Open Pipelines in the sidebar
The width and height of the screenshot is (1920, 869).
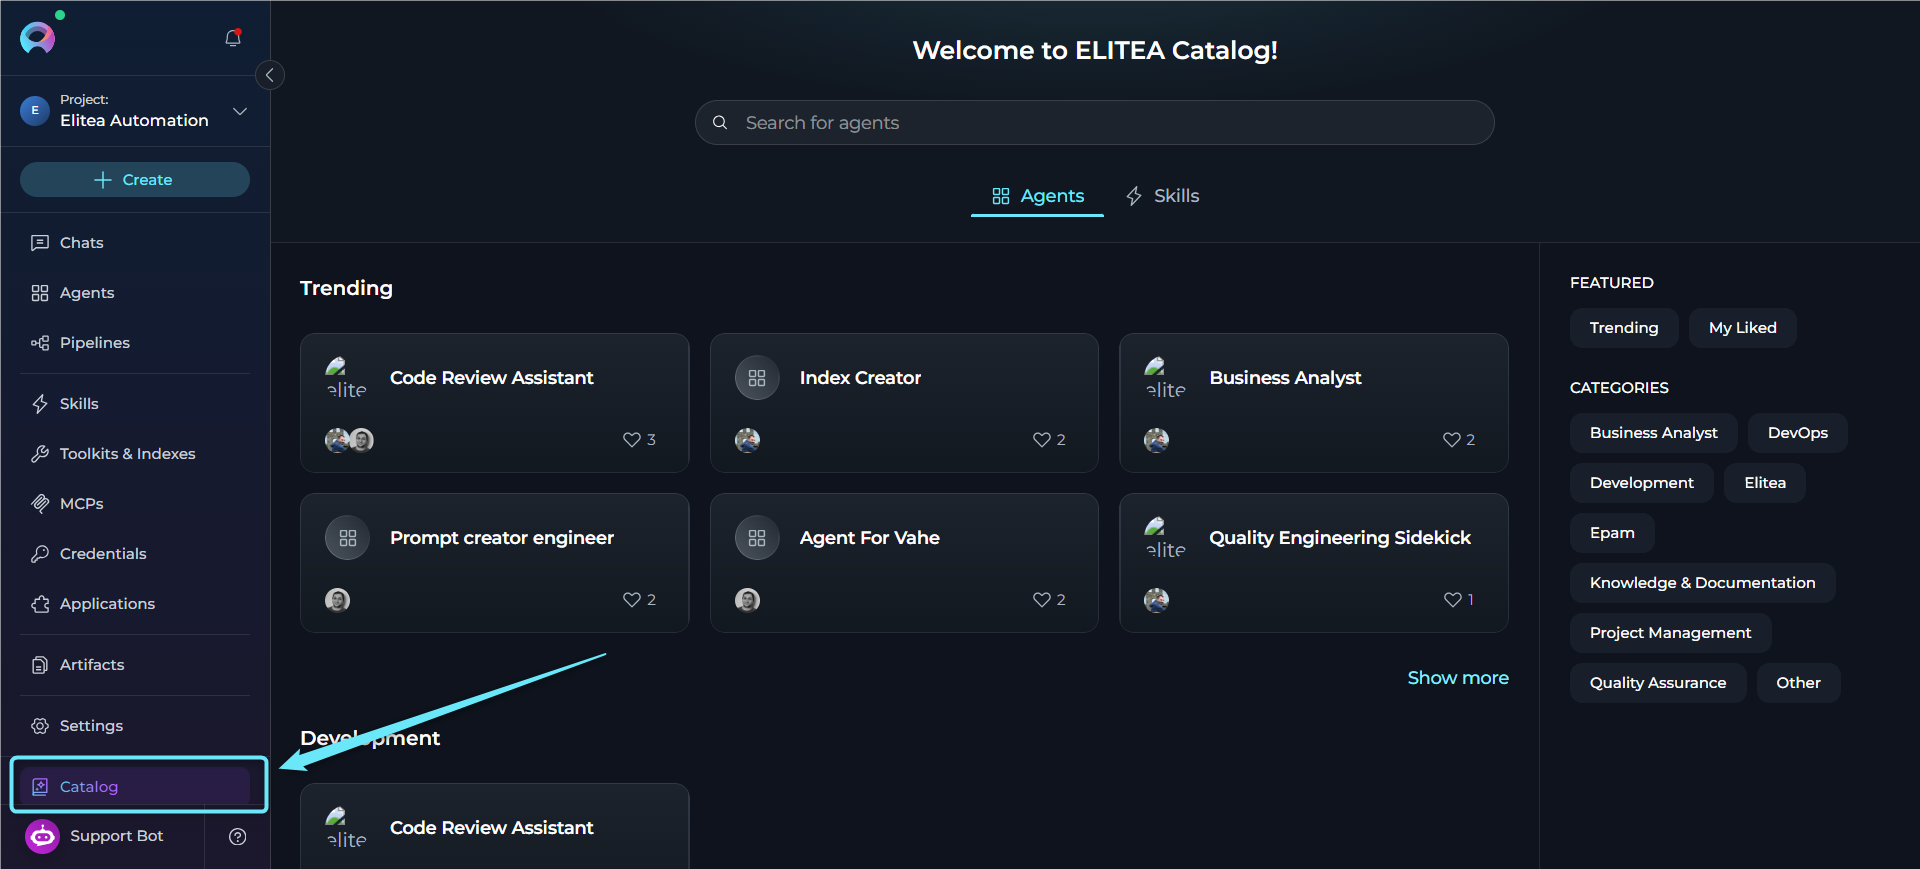coord(135,343)
